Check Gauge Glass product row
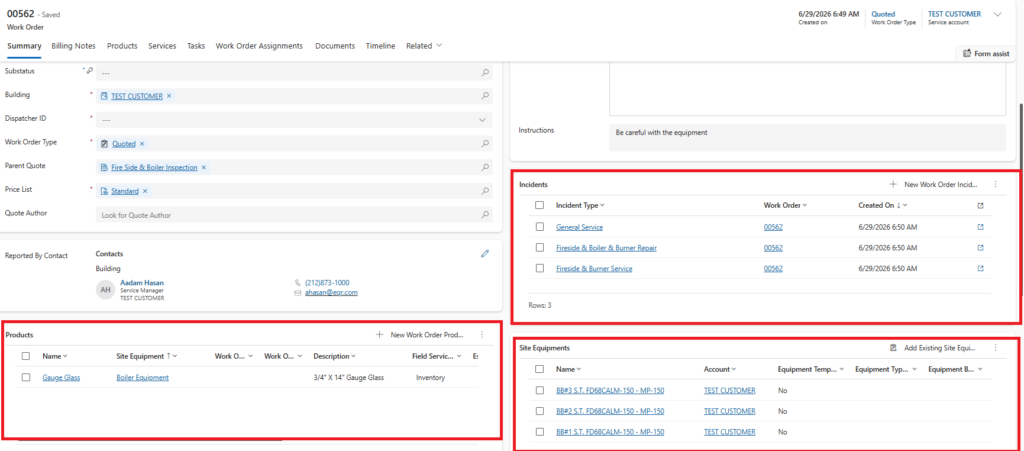This screenshot has width=1024, height=451. click(25, 377)
